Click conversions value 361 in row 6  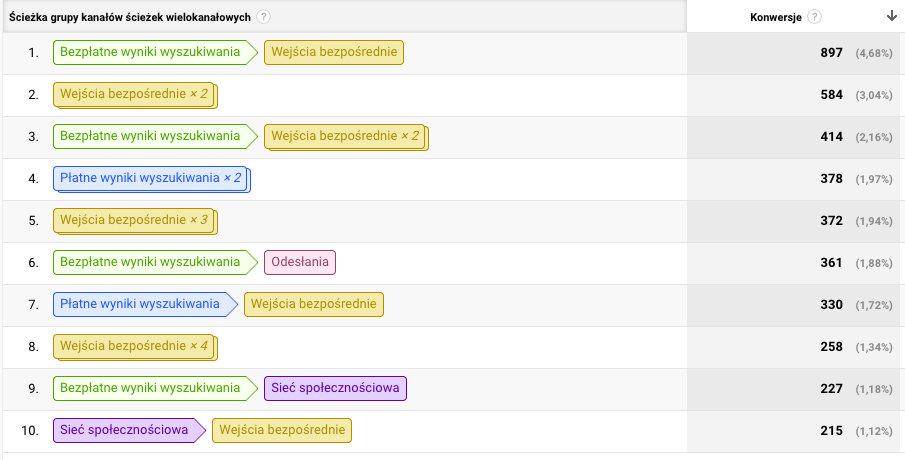832,263
